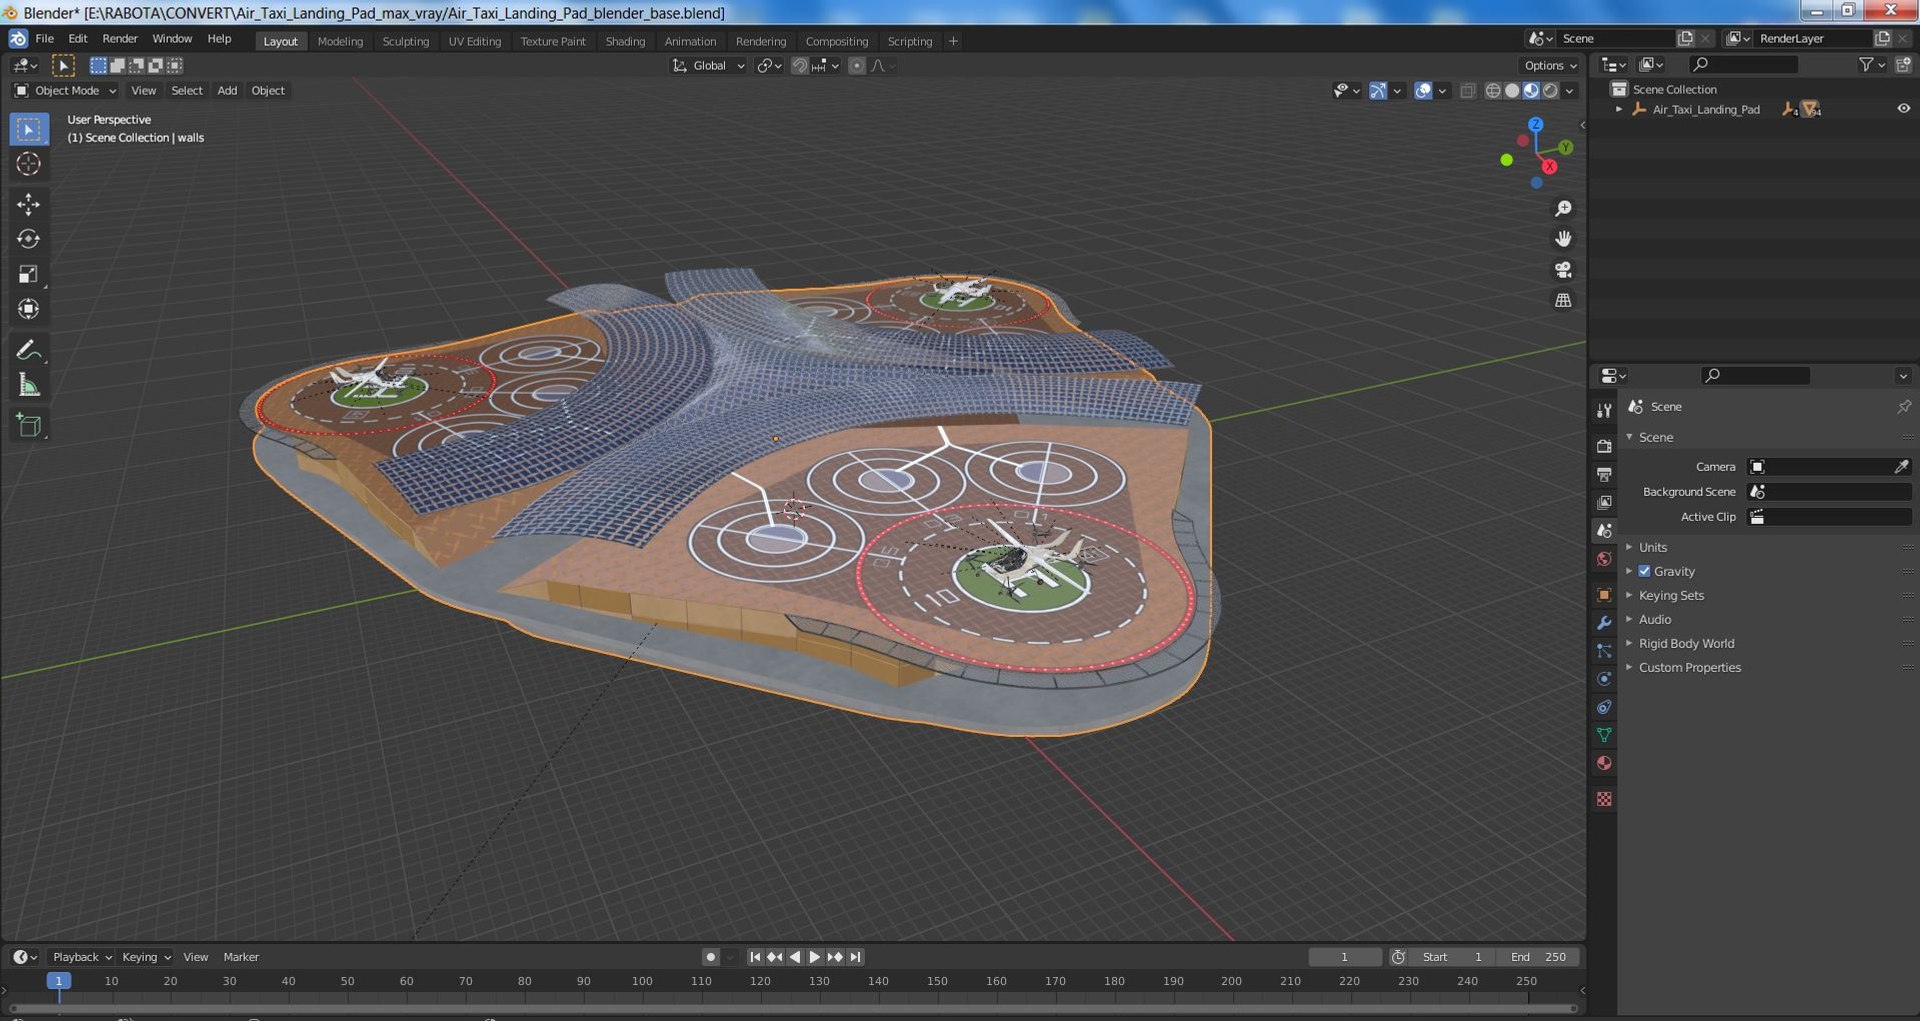
Task: Open the Render menu
Action: point(120,39)
